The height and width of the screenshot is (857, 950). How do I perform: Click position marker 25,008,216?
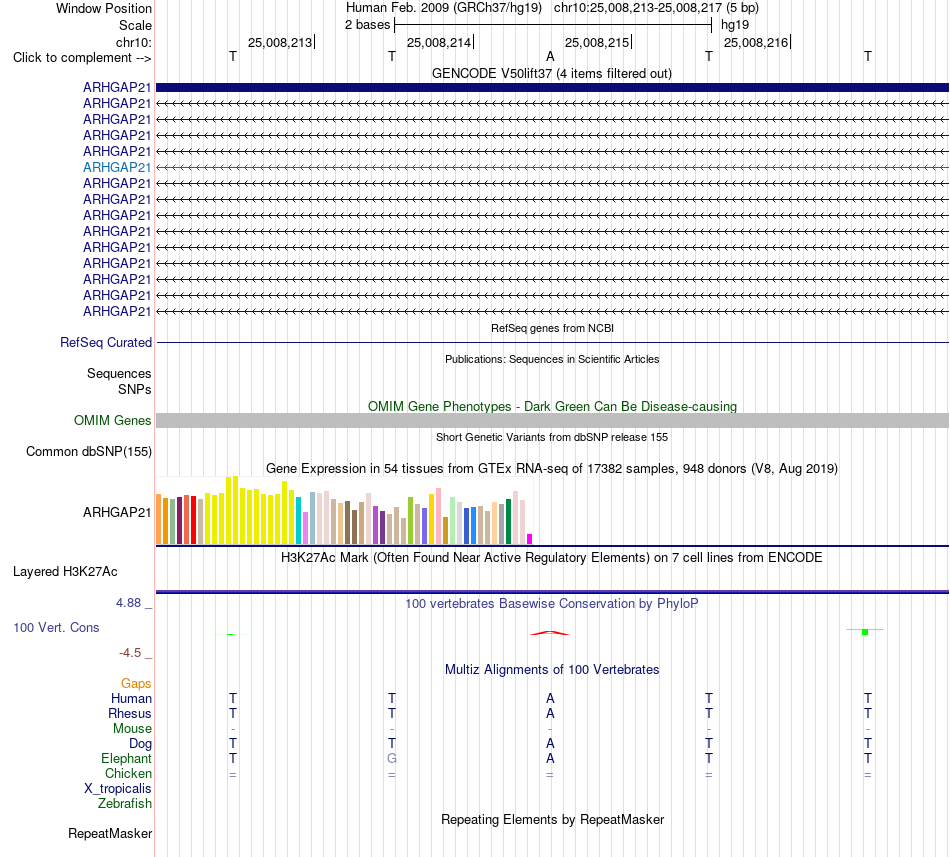click(x=756, y=42)
